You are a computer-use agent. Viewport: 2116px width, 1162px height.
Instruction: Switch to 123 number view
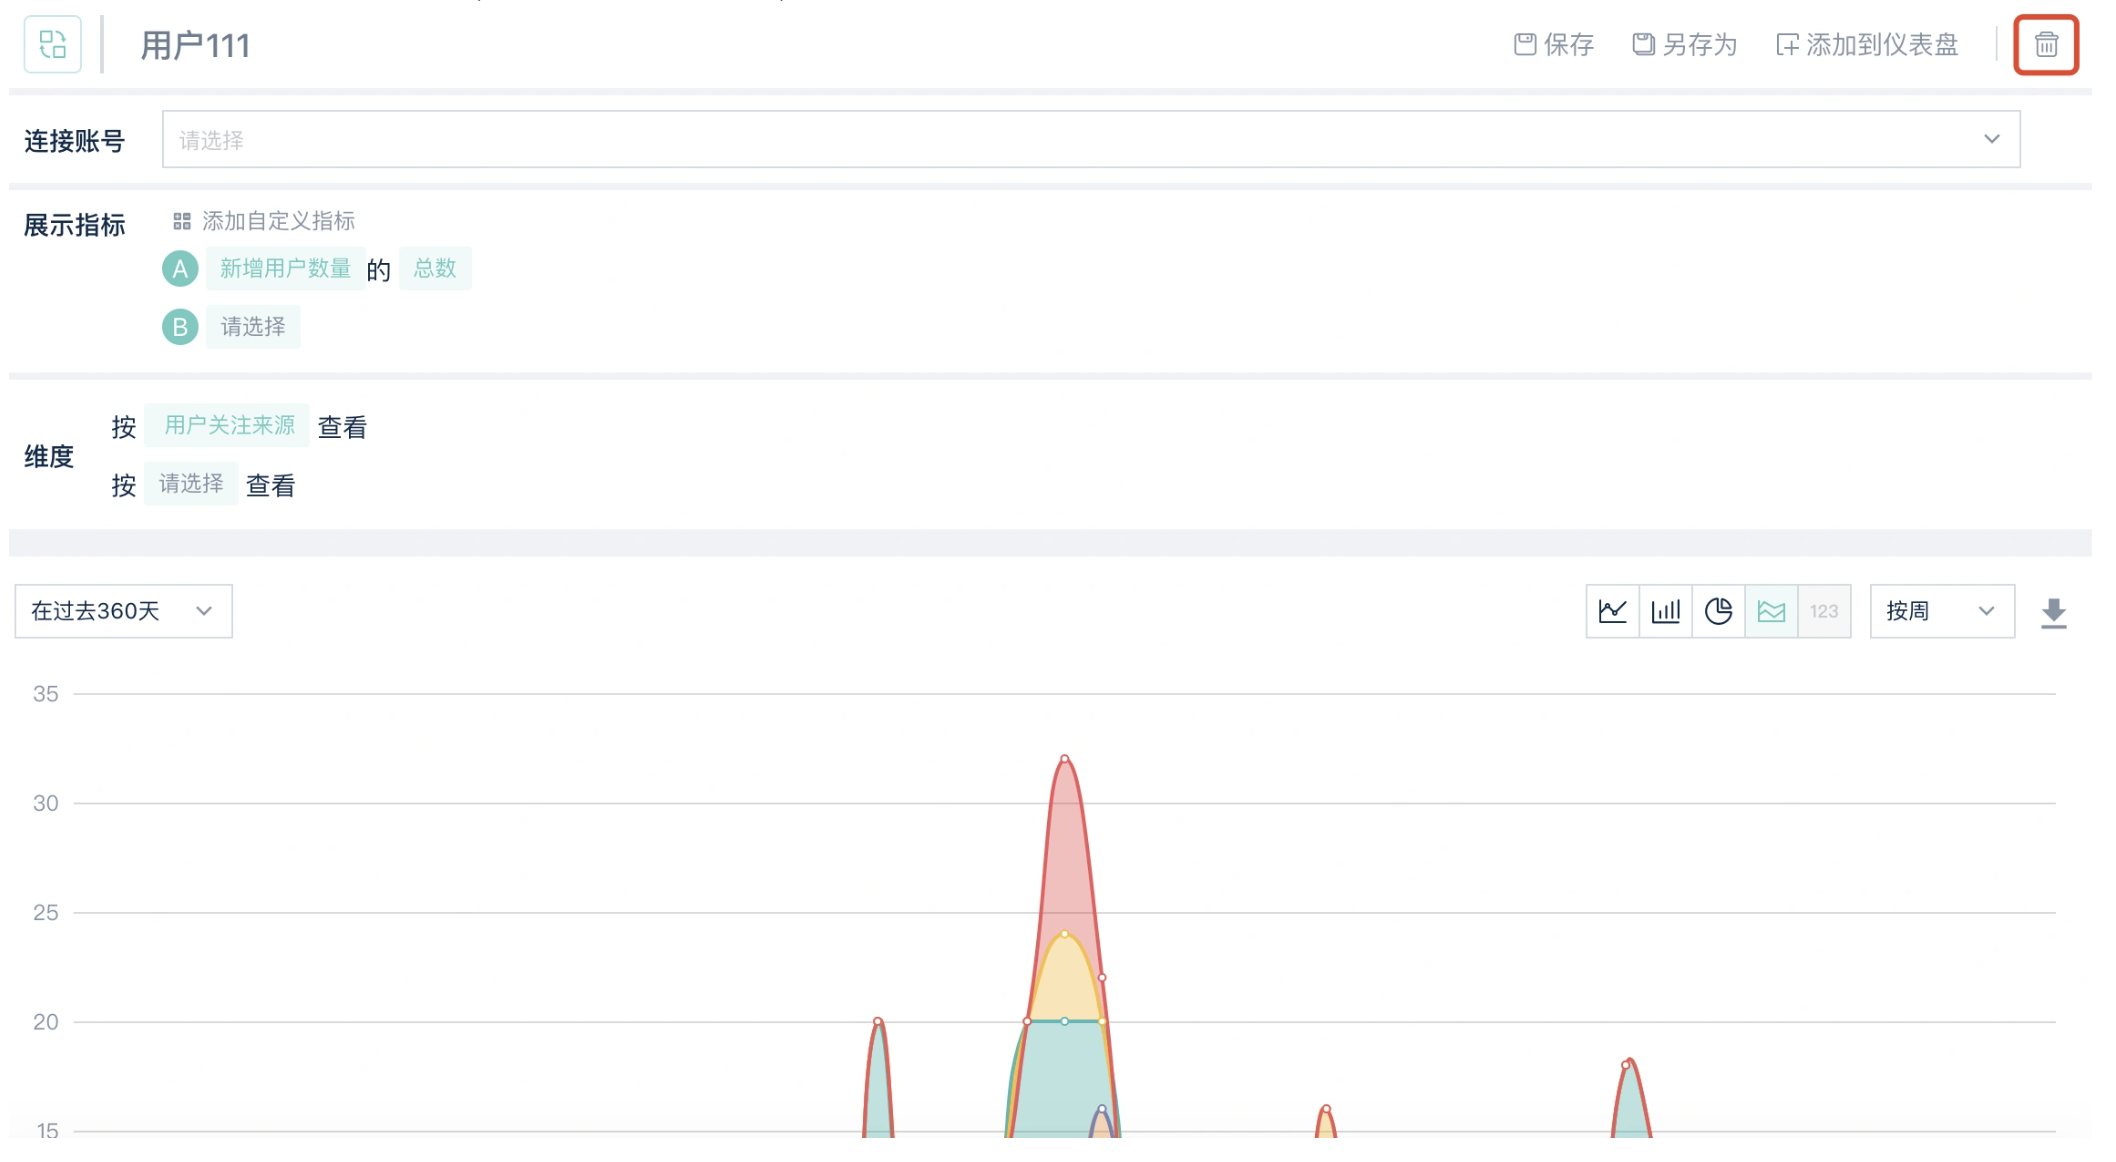click(x=1823, y=611)
